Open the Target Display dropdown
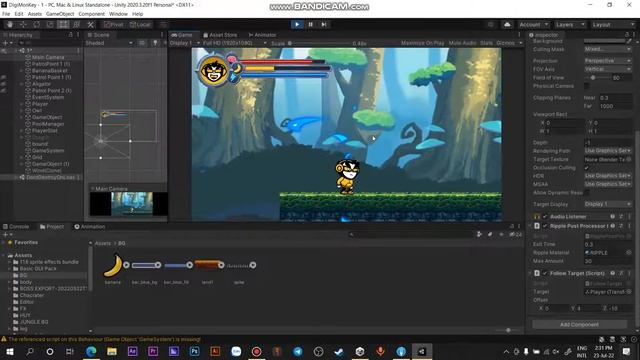 (607, 204)
